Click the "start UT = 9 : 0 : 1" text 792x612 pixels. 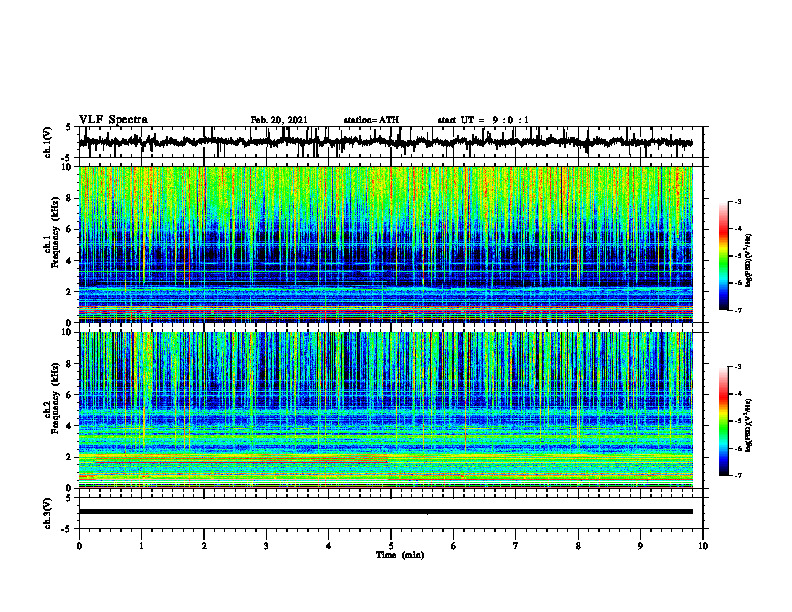(483, 120)
